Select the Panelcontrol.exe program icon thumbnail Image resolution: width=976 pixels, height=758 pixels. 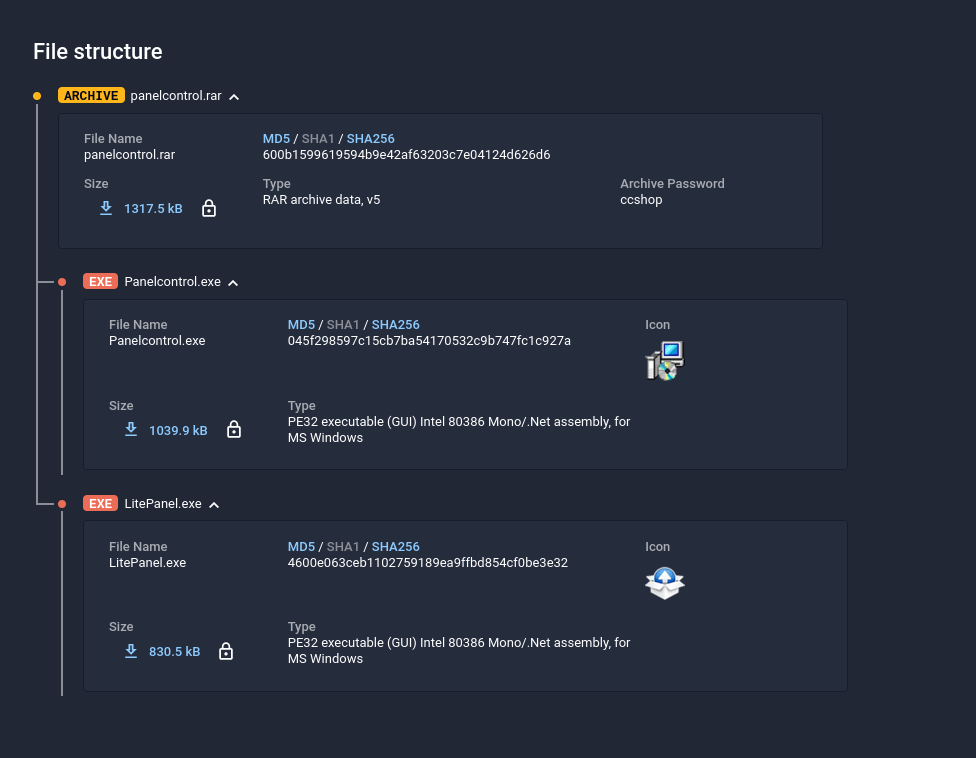(664, 360)
